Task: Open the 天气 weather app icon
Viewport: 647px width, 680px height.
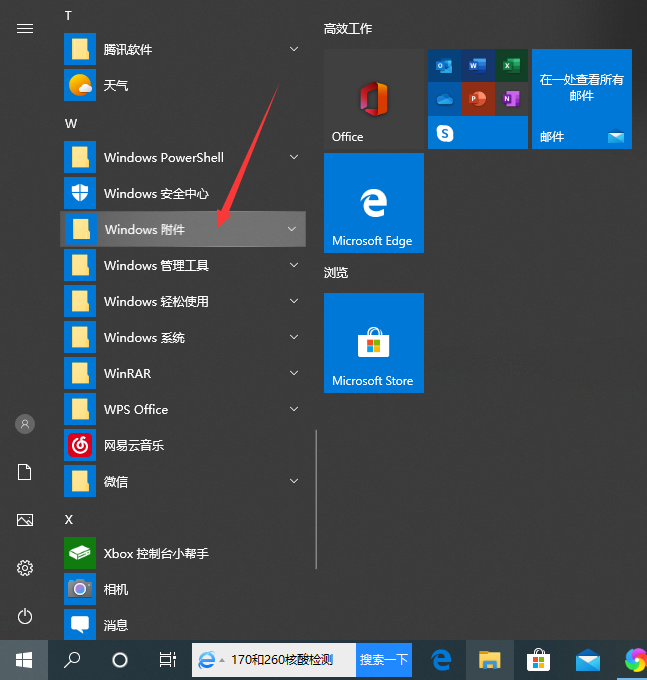Action: pyautogui.click(x=80, y=85)
